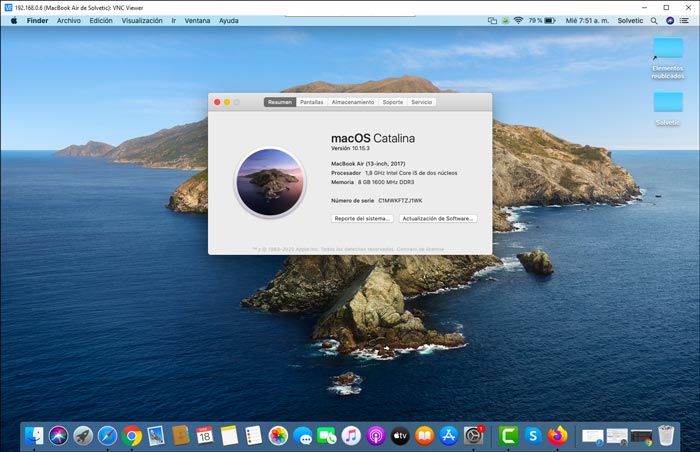
Task: Click menu bar clock Mié 7:51 a. m.
Action: pyautogui.click(x=587, y=21)
